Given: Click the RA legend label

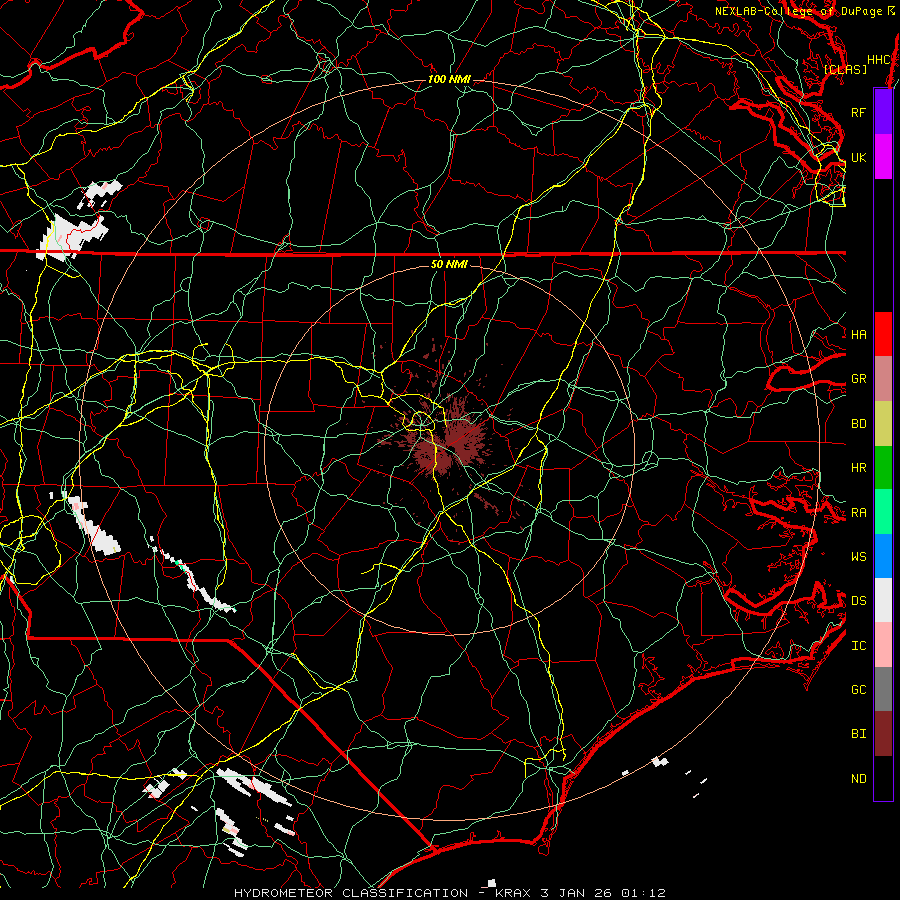Looking at the screenshot, I should coord(858,513).
